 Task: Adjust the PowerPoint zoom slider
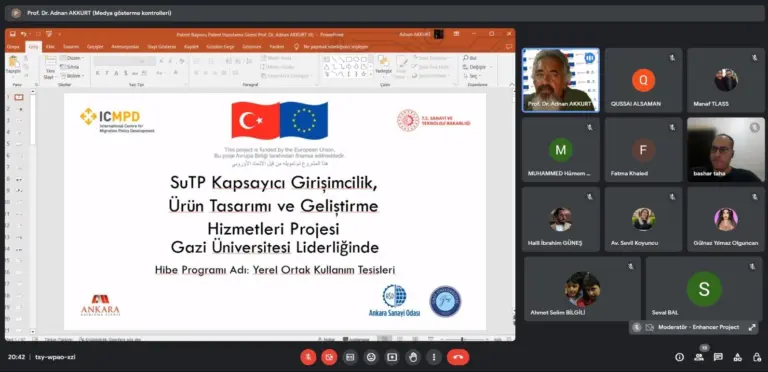(461, 339)
